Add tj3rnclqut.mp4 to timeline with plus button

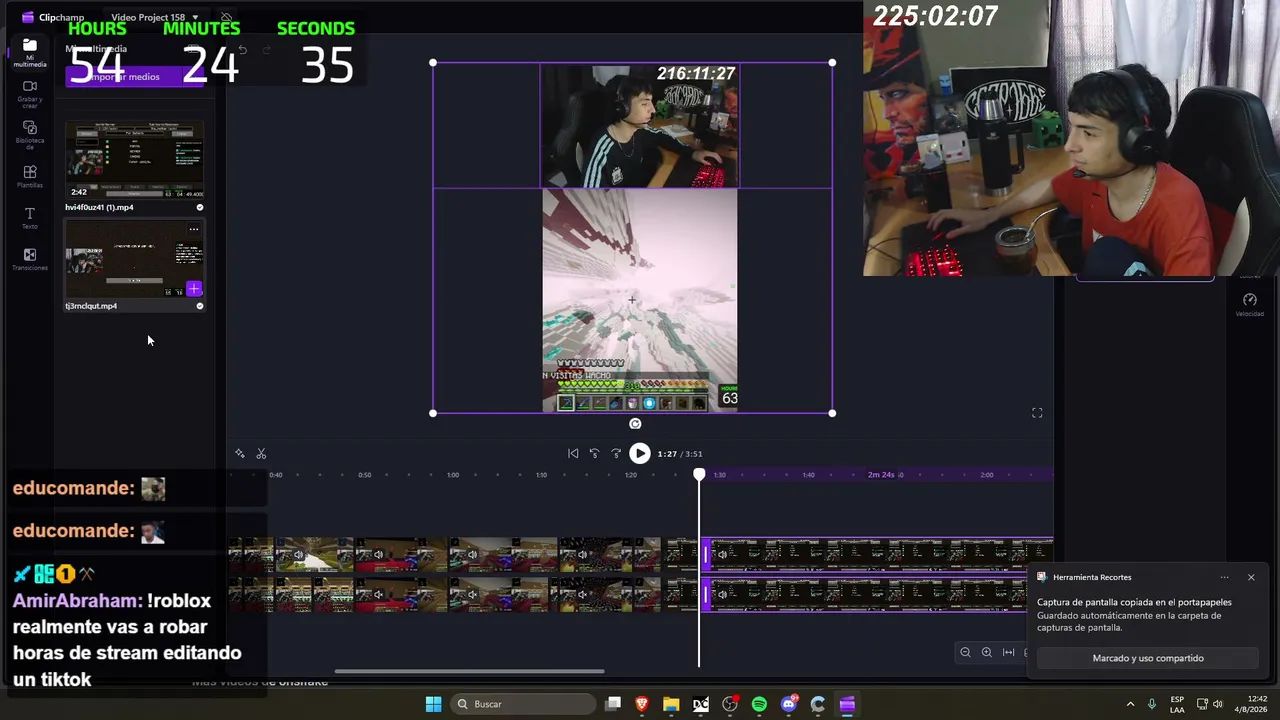194,289
